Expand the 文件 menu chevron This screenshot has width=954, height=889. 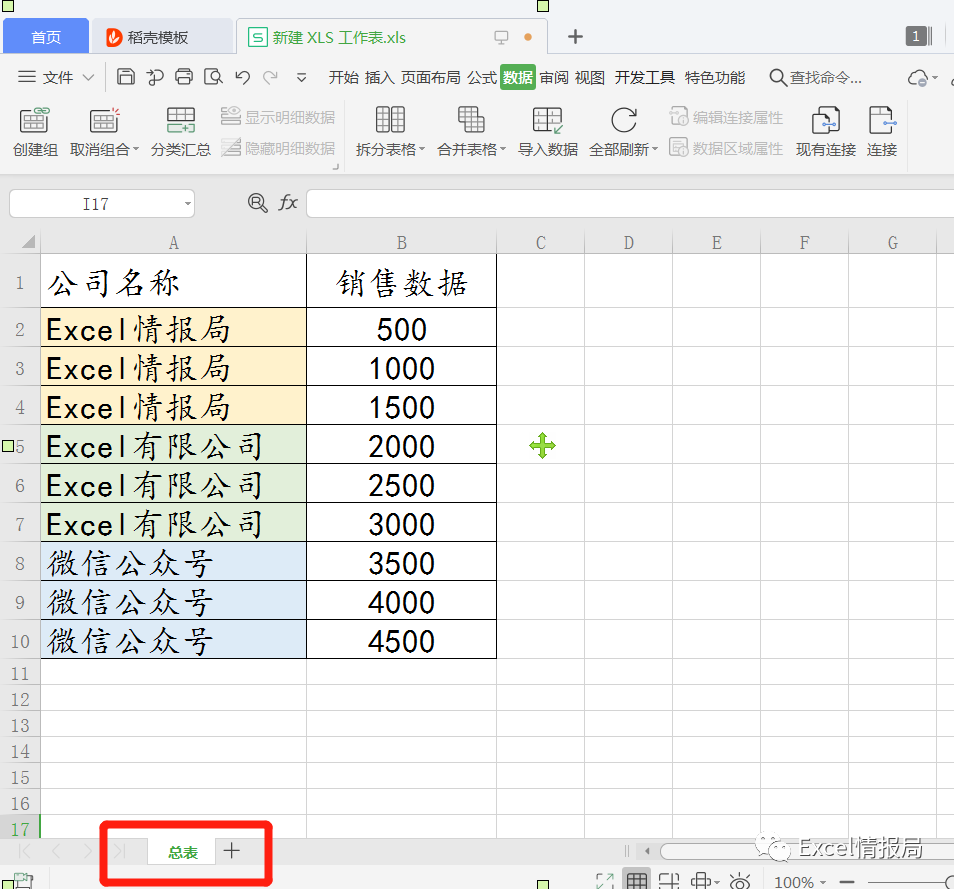point(88,77)
